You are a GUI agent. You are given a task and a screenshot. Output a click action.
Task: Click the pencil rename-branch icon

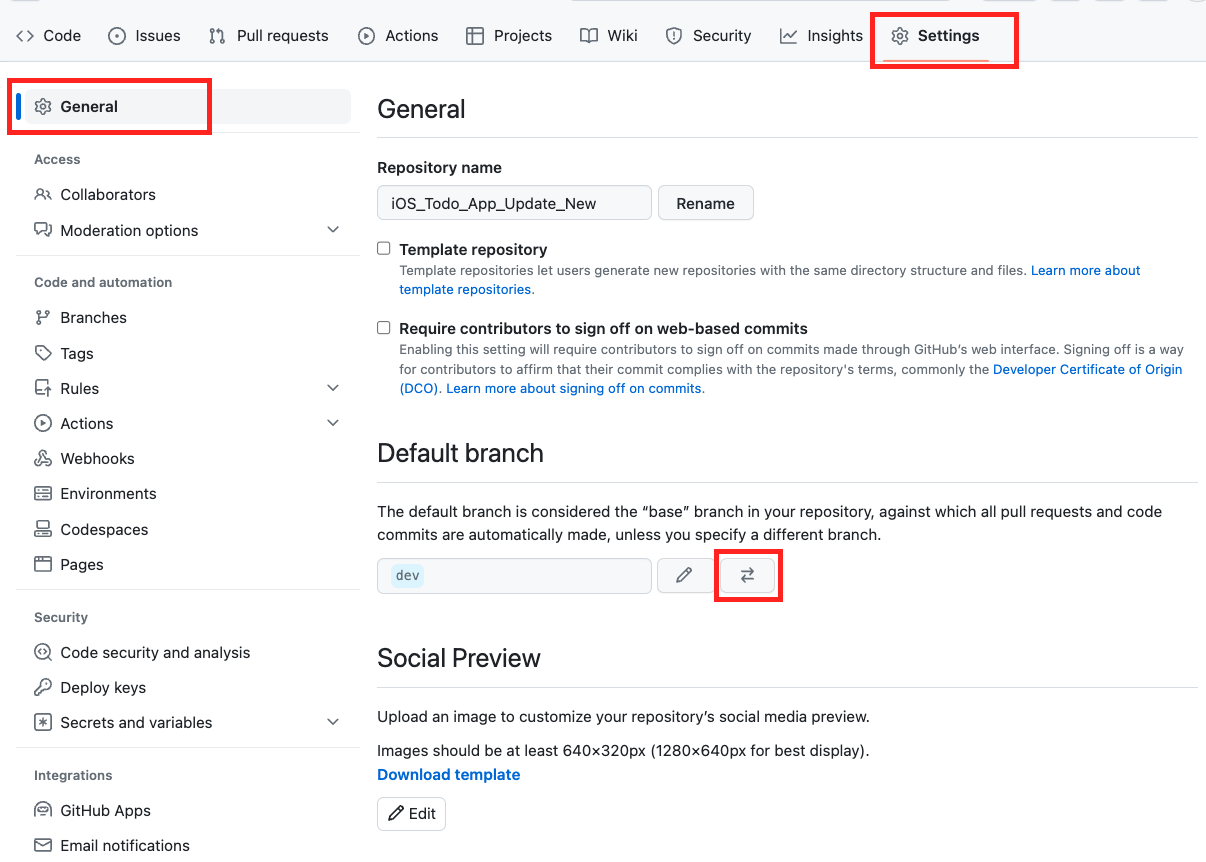coord(684,575)
